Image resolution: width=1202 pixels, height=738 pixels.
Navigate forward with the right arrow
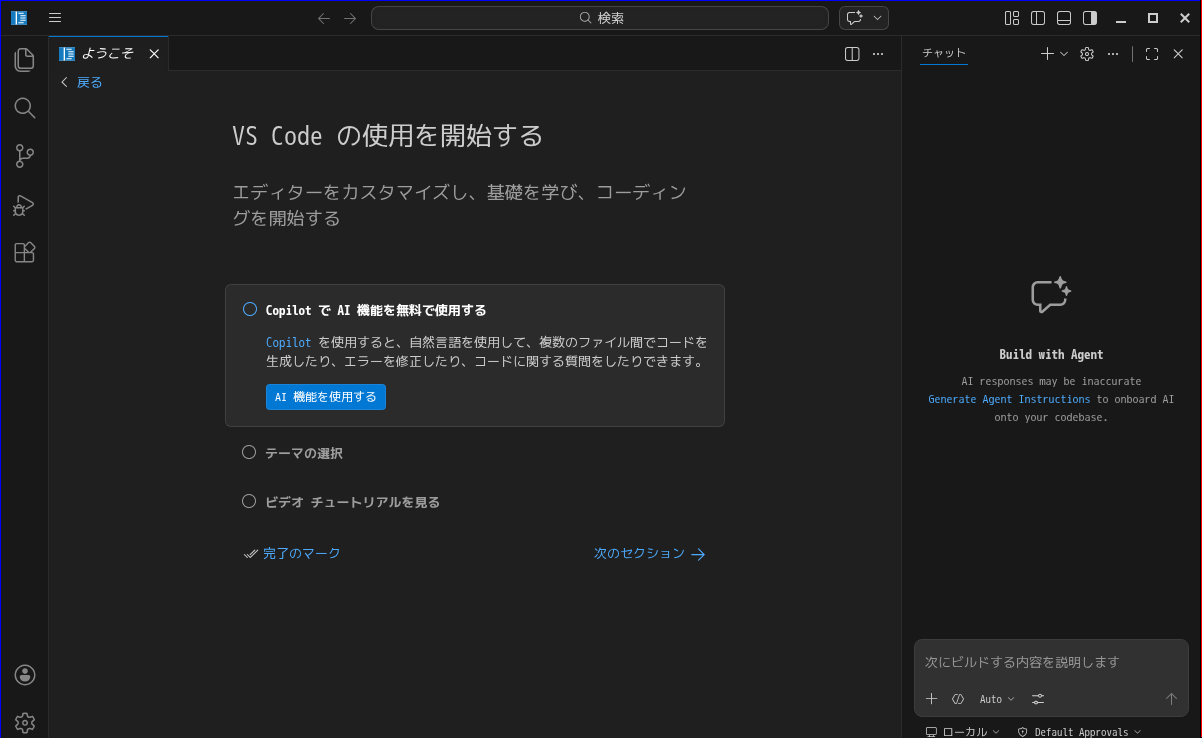(350, 18)
